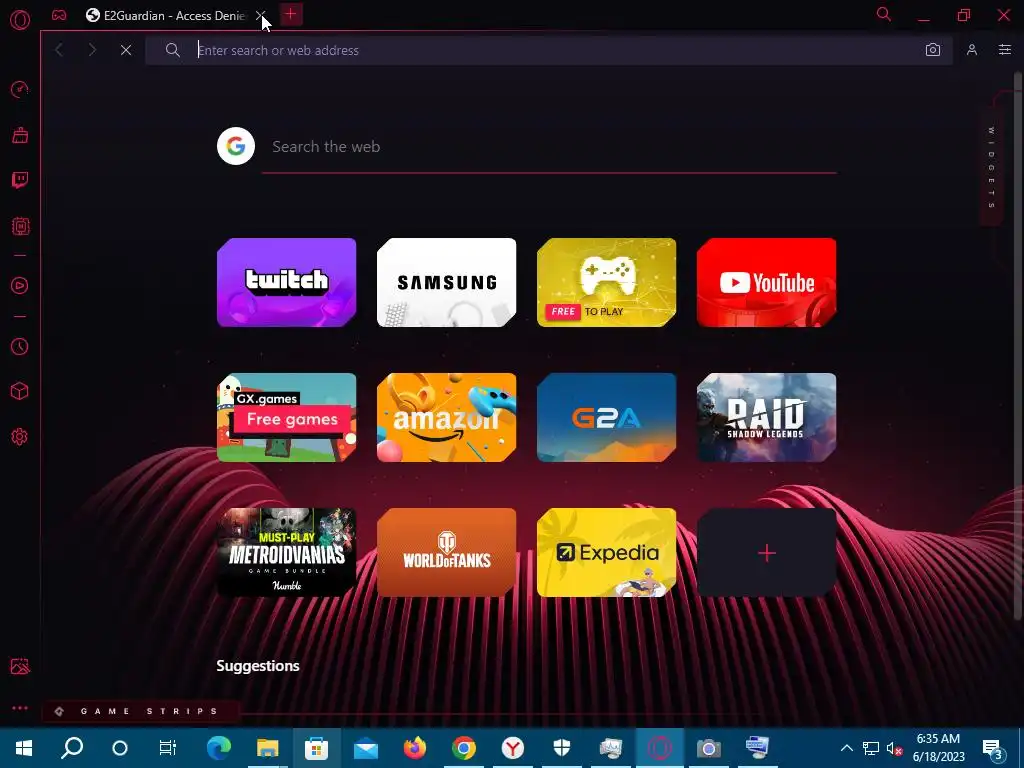Click the Search the web field
The image size is (1024, 768).
[x=549, y=147]
